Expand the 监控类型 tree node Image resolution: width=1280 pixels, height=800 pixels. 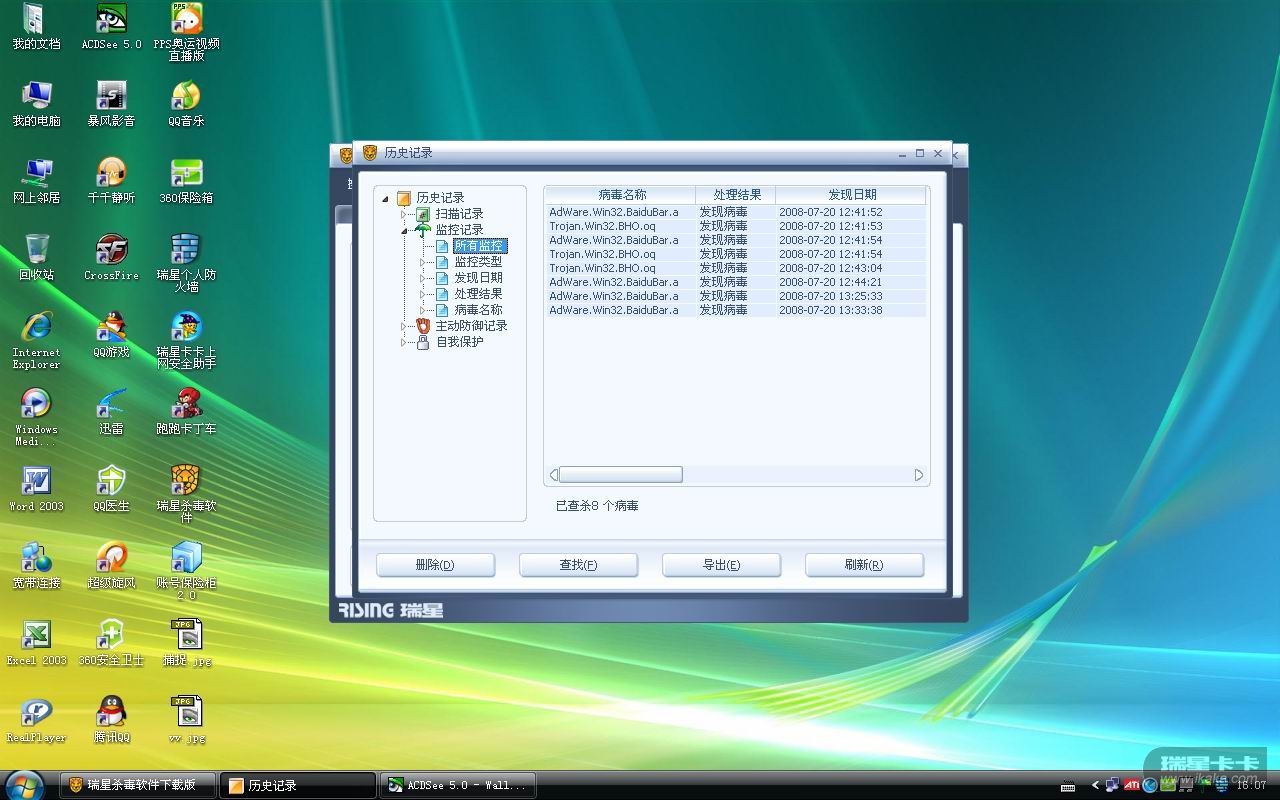point(423,262)
